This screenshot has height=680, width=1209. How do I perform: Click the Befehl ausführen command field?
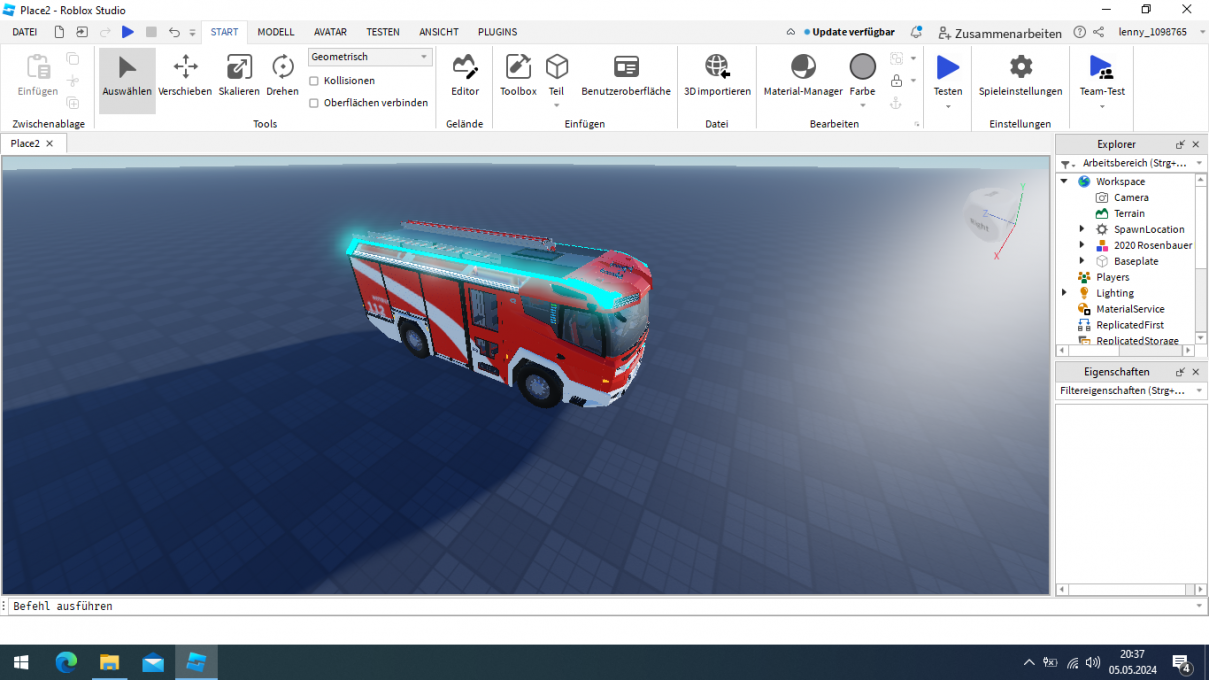[x=600, y=606]
